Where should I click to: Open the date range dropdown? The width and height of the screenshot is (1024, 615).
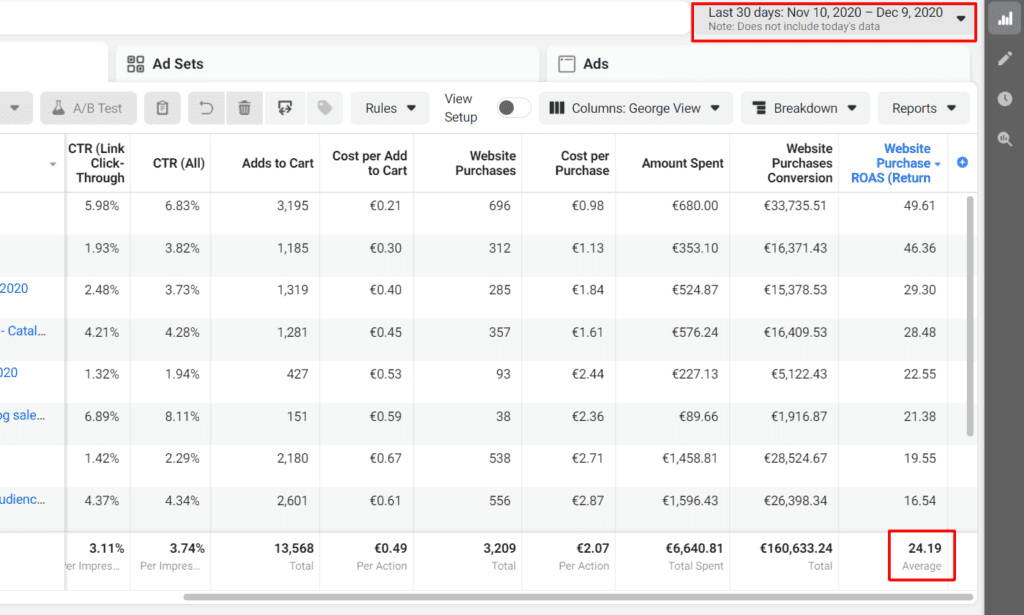tap(834, 22)
